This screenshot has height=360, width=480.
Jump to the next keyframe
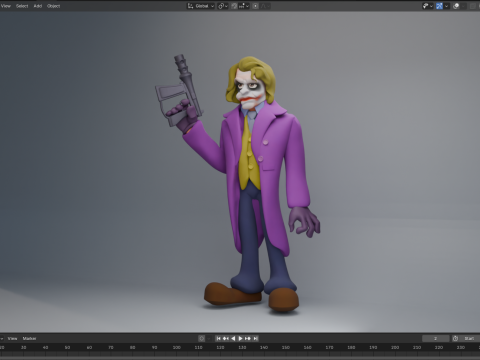(x=248, y=338)
